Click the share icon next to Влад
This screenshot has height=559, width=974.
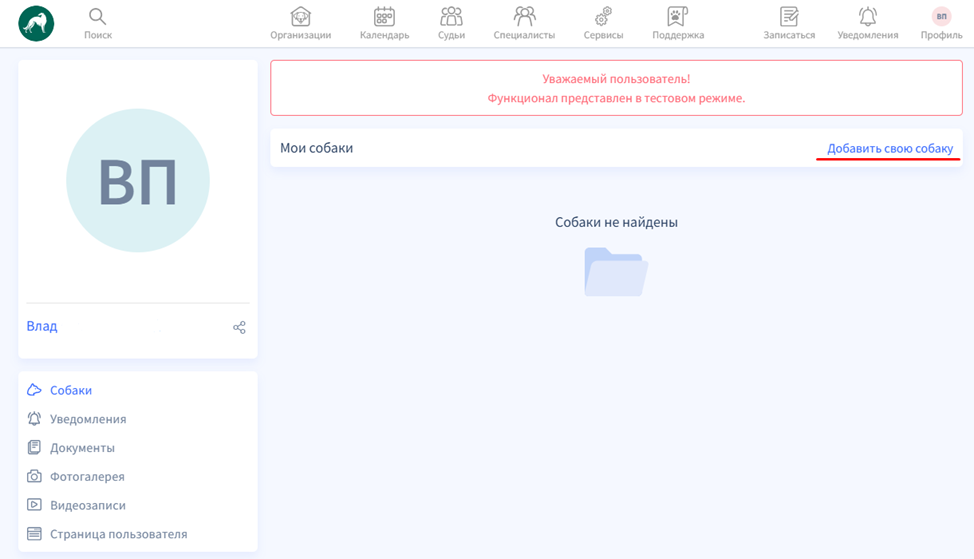pyautogui.click(x=239, y=327)
